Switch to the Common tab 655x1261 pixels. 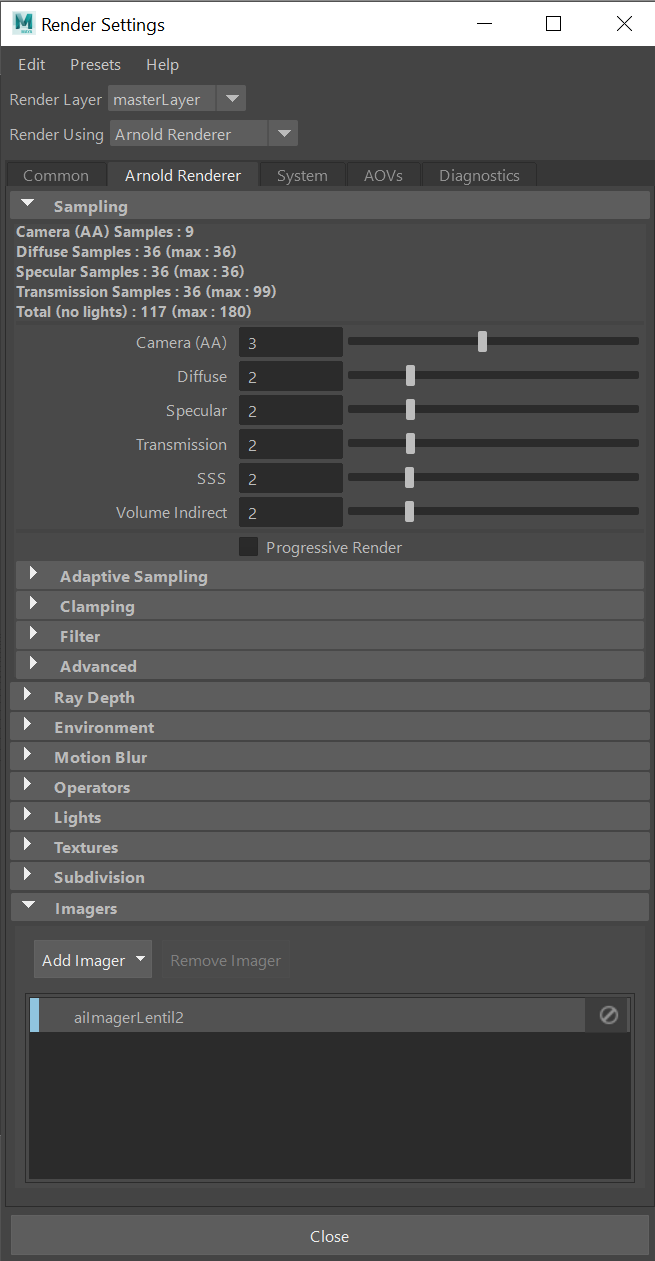(56, 175)
